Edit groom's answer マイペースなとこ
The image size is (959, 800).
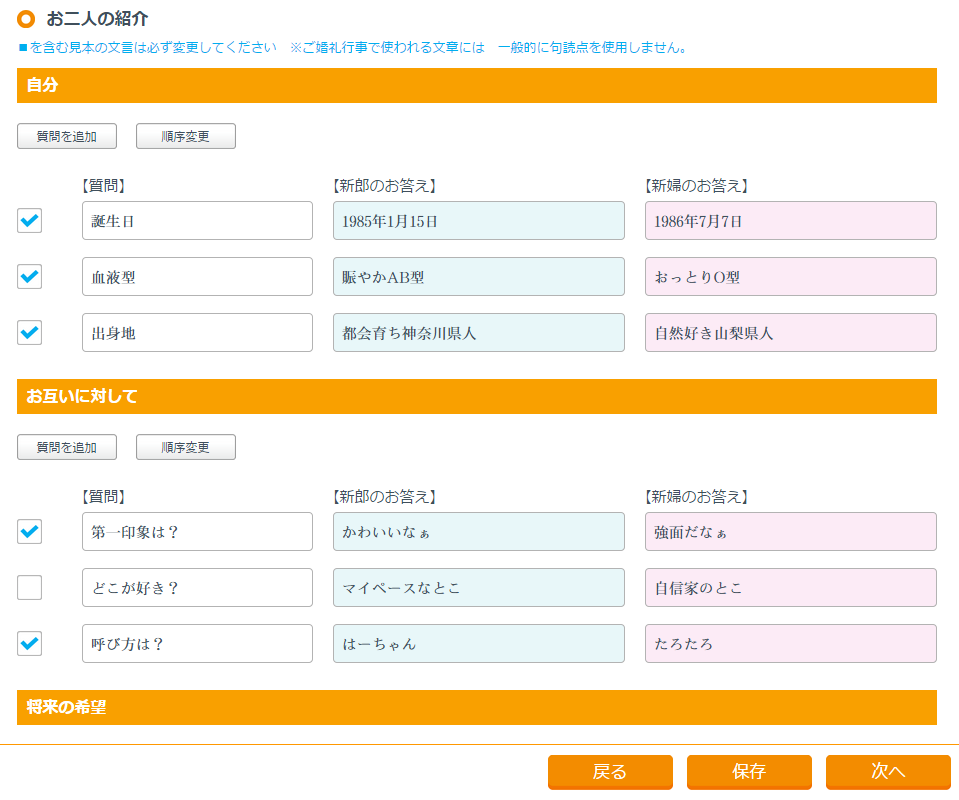point(478,588)
